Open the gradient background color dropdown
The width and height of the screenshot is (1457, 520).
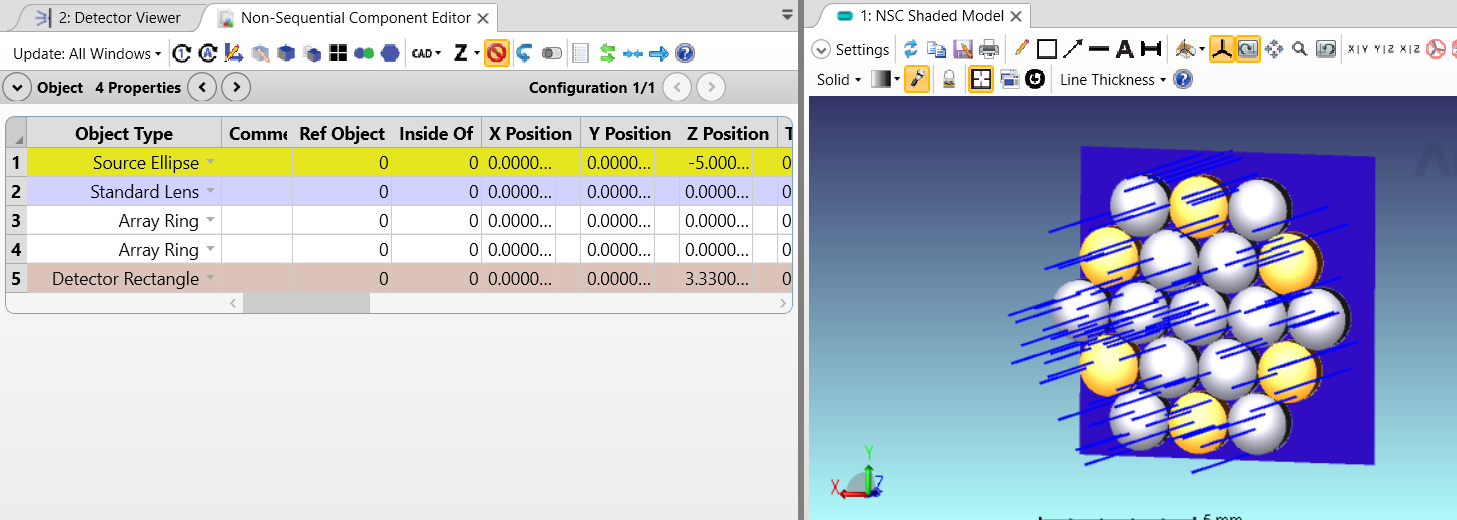[885, 80]
